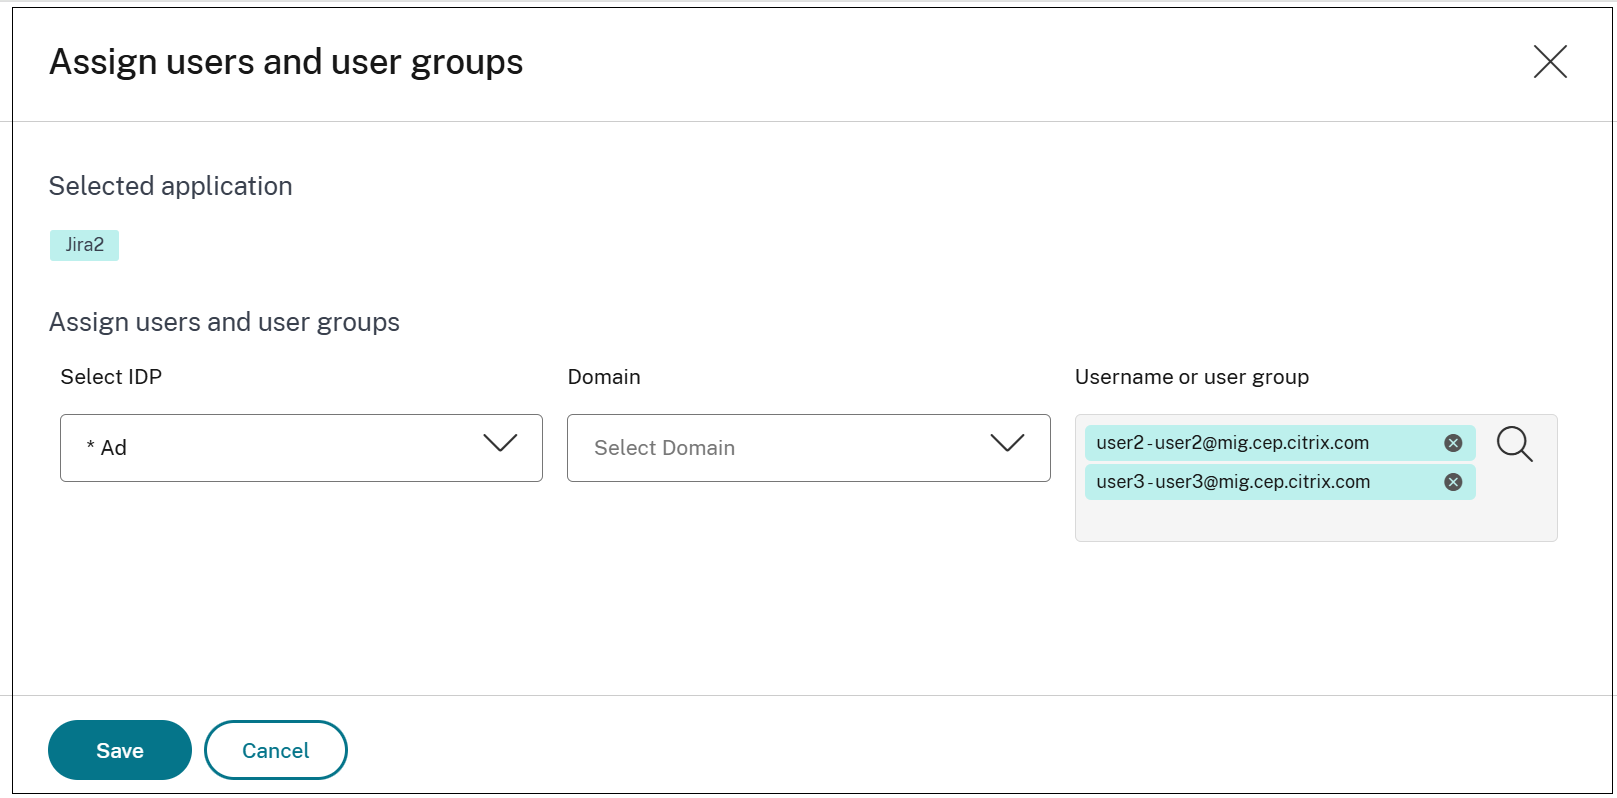Image resolution: width=1617 pixels, height=798 pixels.
Task: Click the Assign users and user groups title
Action: 286,62
